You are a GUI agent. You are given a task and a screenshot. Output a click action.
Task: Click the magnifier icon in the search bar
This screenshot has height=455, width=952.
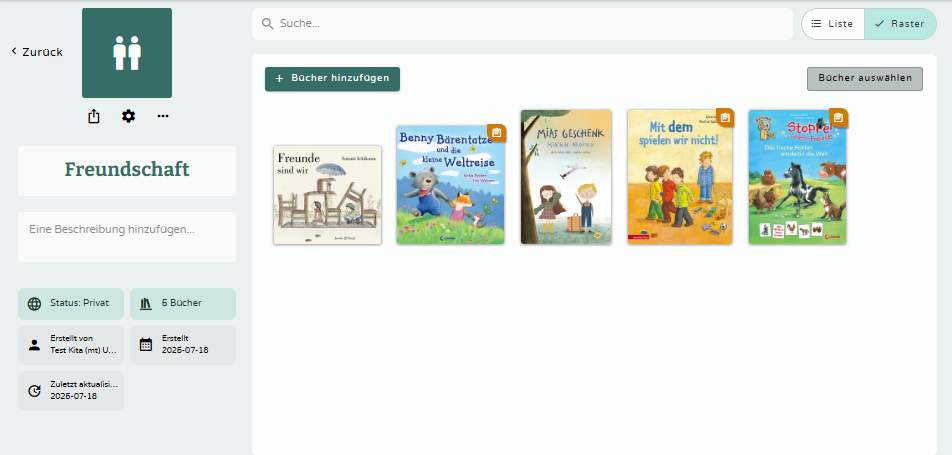coord(267,24)
